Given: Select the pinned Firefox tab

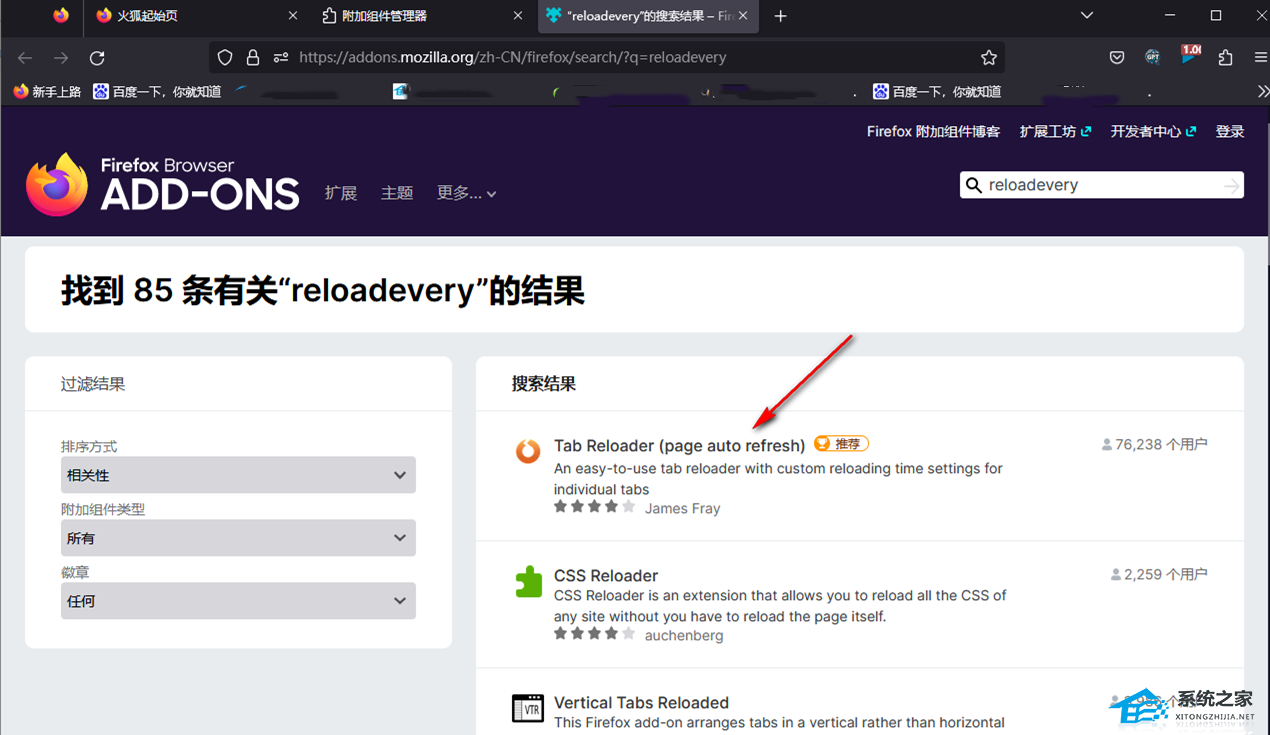Looking at the screenshot, I should click(x=61, y=16).
